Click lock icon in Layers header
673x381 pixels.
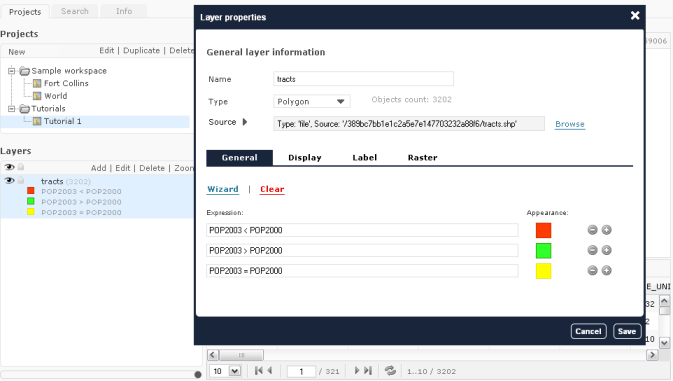click(21, 167)
